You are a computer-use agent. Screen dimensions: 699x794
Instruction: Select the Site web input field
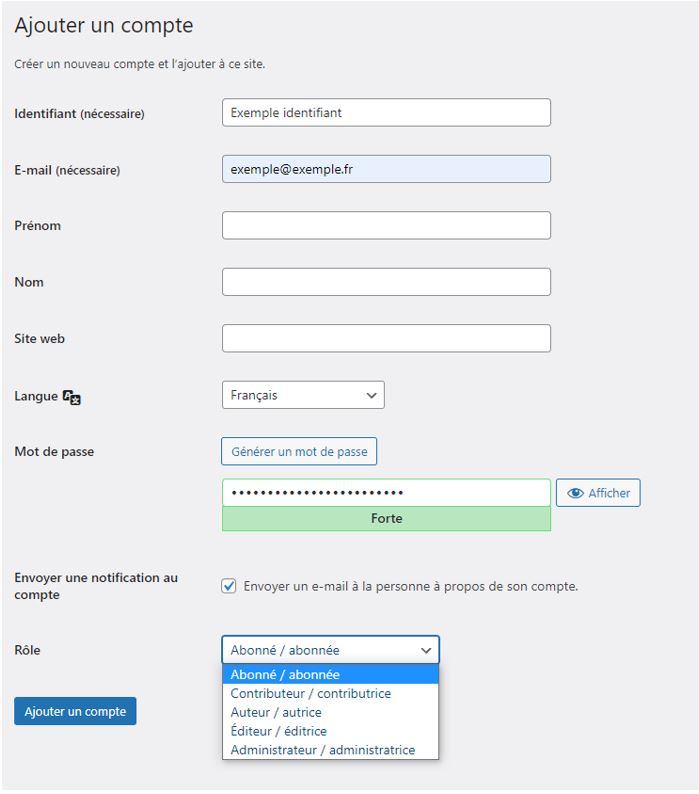click(x=386, y=338)
